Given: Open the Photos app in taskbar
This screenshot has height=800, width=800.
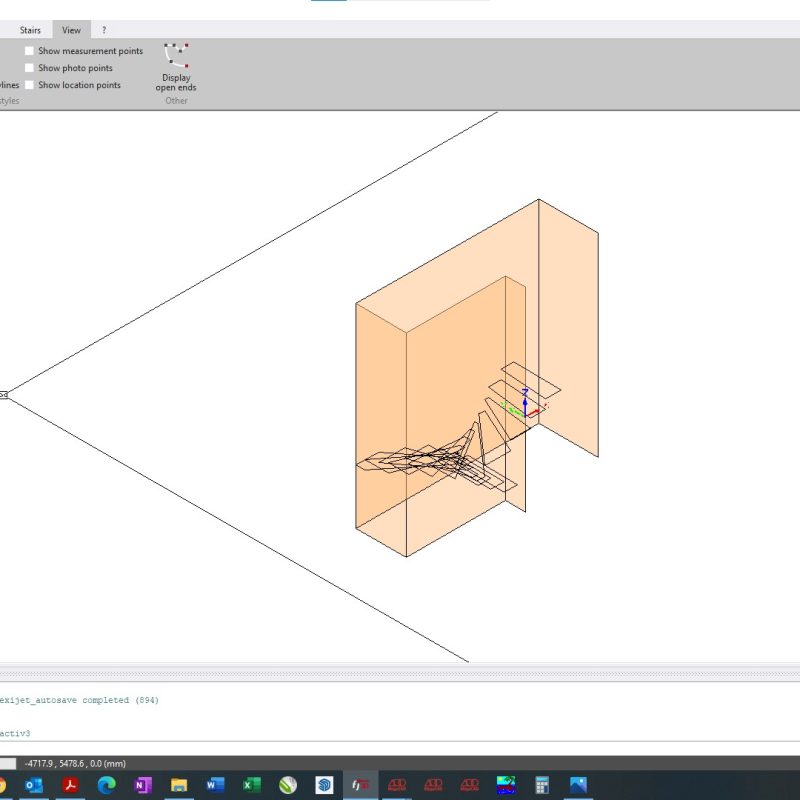Looking at the screenshot, I should click(x=578, y=785).
